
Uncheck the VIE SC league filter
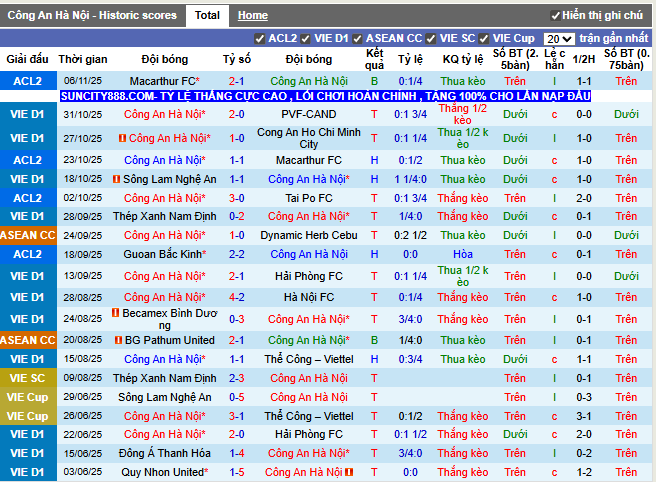tap(430, 39)
